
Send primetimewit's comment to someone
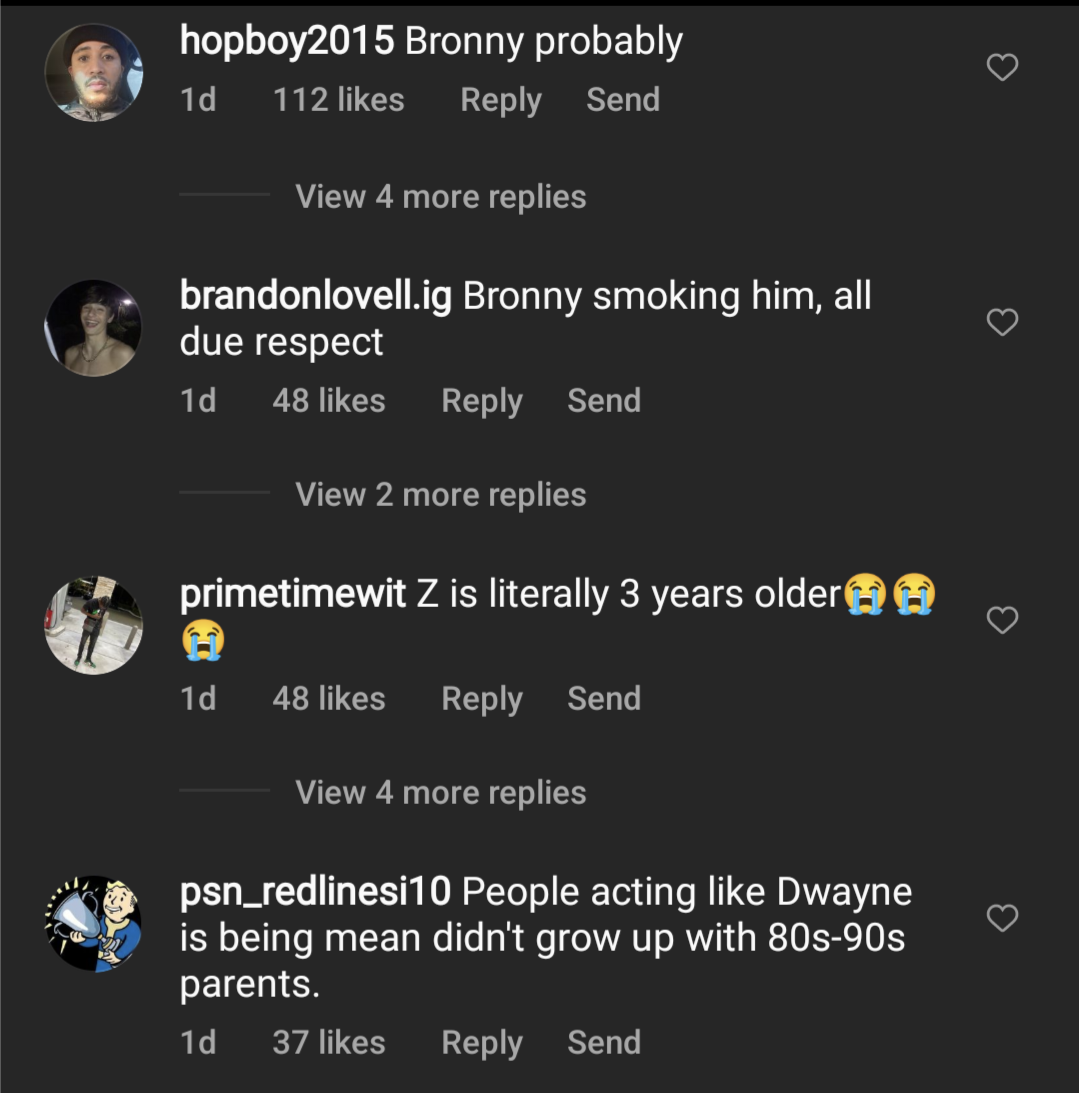(603, 699)
